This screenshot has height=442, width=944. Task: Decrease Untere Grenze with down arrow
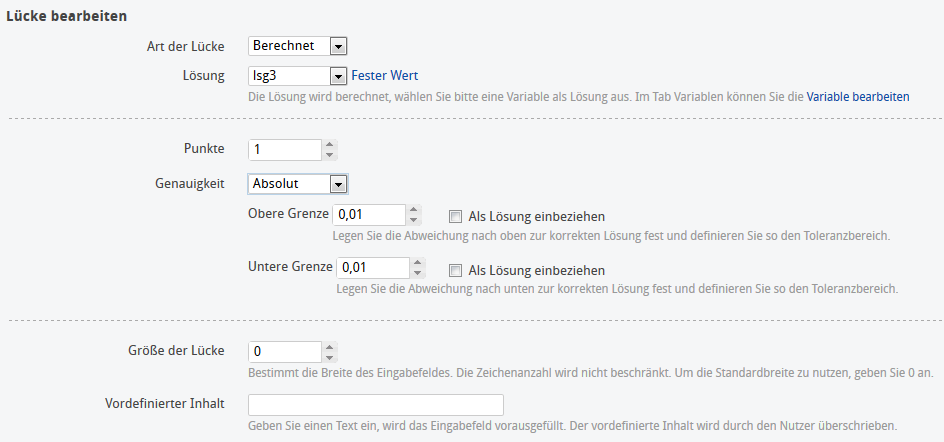tap(418, 274)
